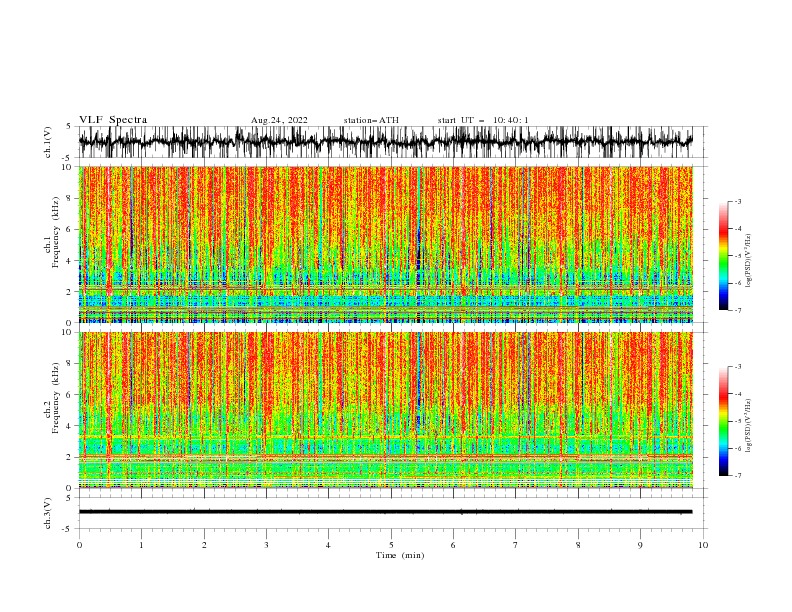The image size is (792, 612).
Task: Click the "-5" value on lower colorbar
Action: pos(737,421)
